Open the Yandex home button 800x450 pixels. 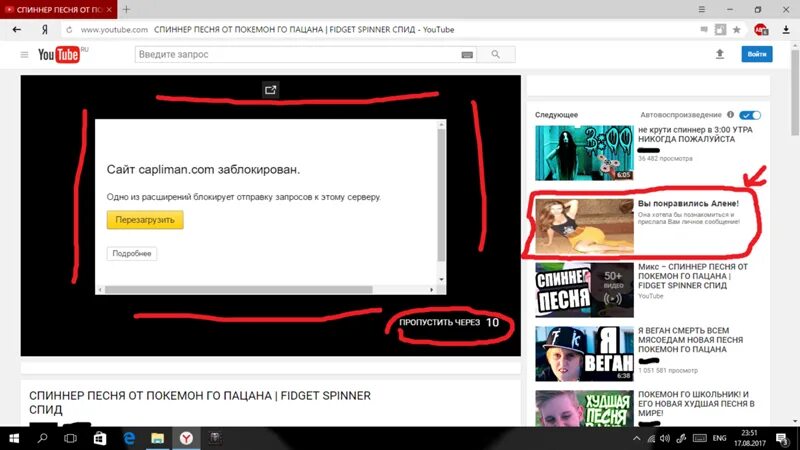pyautogui.click(x=45, y=30)
